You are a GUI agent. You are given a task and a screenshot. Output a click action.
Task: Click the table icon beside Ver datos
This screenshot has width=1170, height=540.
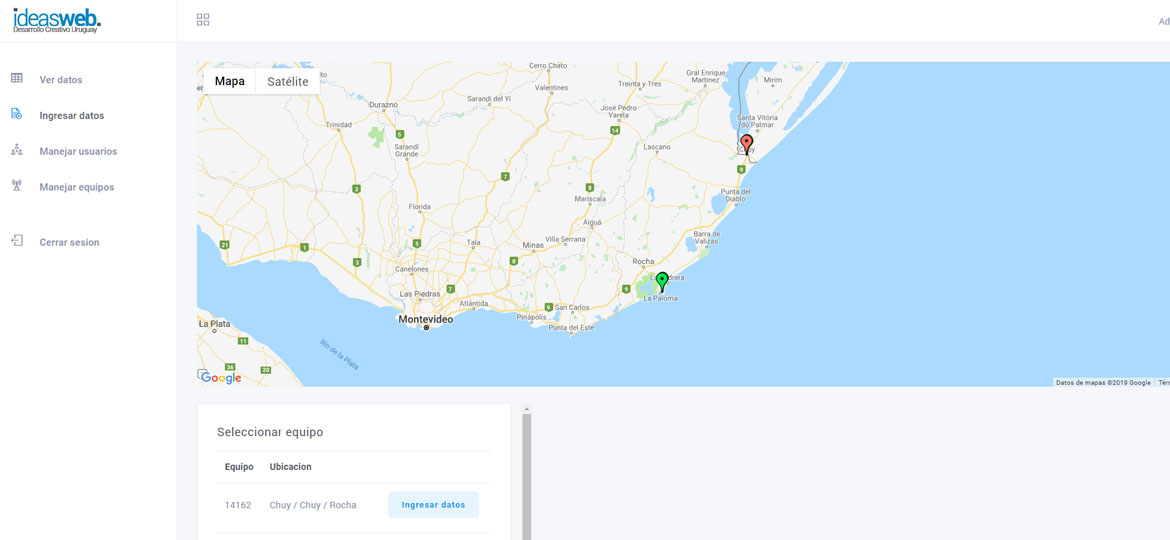click(17, 79)
